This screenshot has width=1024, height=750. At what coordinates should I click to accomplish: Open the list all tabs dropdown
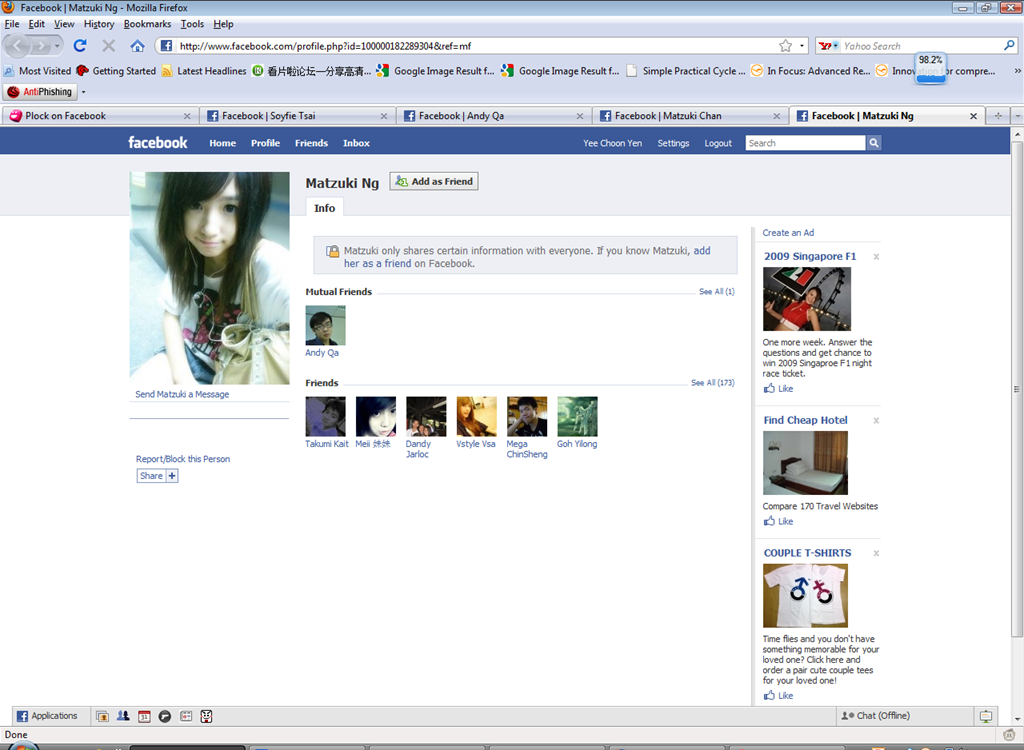pos(1017,116)
